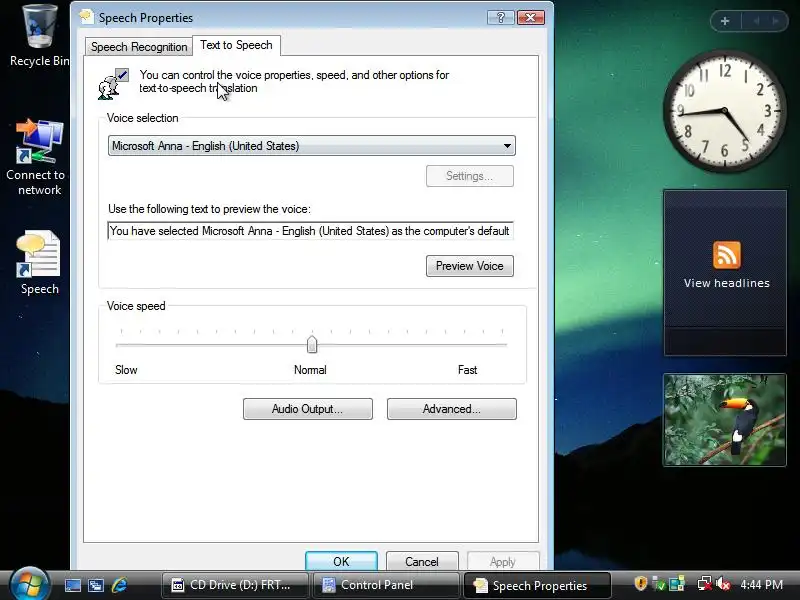Open the Advanced options button

[452, 409]
